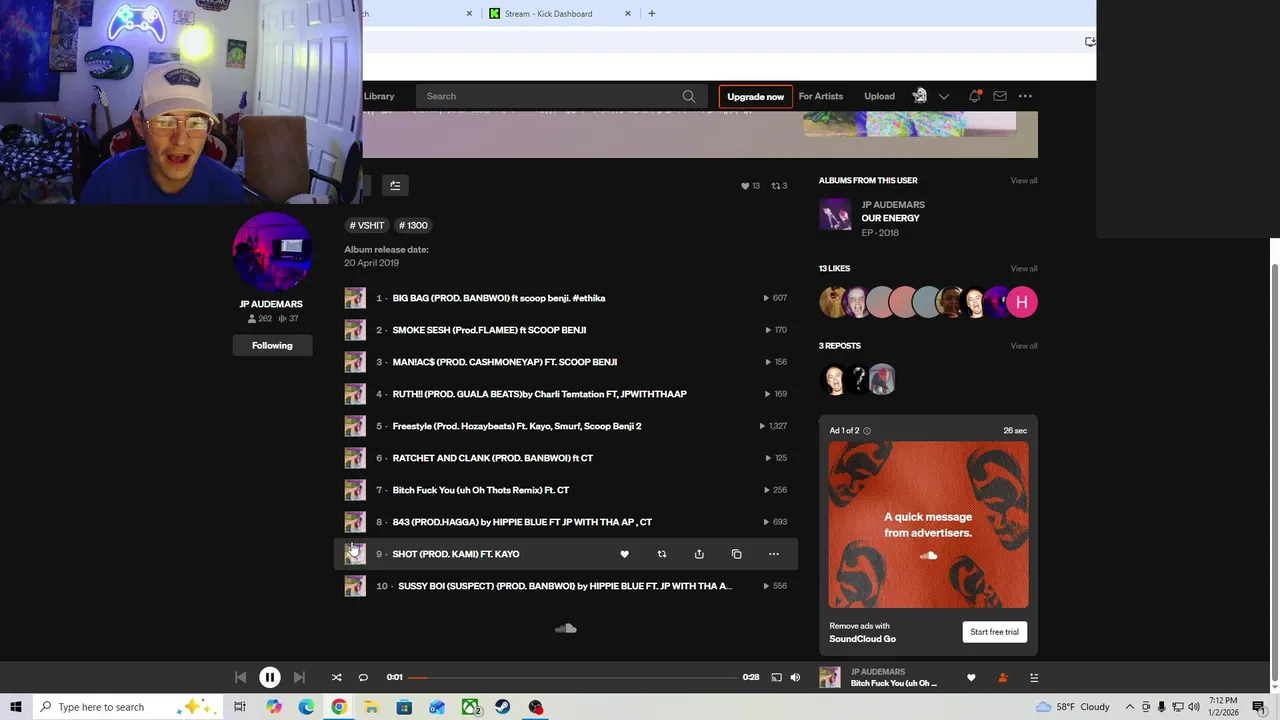Open Xbox app from the taskbar
Image resolution: width=1280 pixels, height=720 pixels.
coord(470,707)
